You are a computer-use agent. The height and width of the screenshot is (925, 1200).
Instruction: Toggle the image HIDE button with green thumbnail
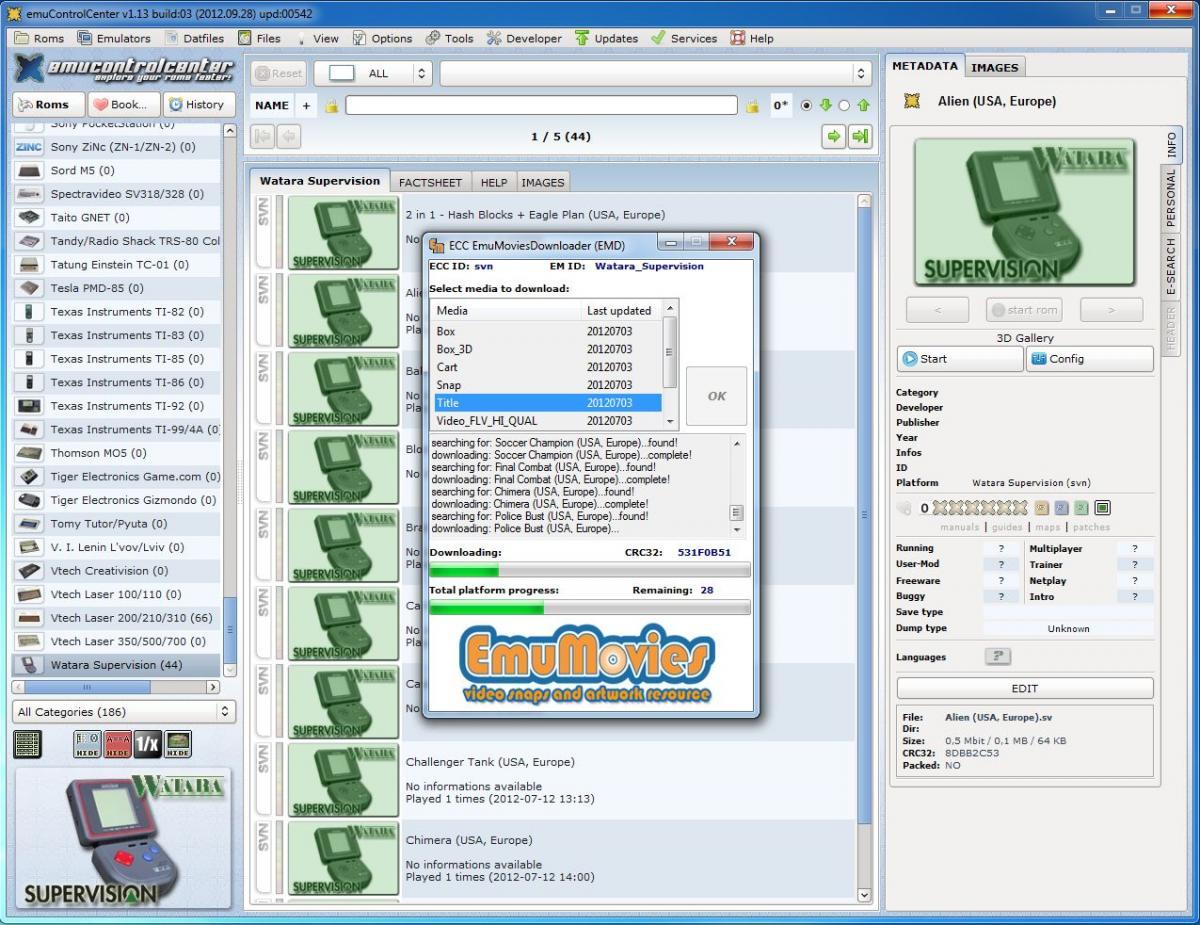[178, 744]
